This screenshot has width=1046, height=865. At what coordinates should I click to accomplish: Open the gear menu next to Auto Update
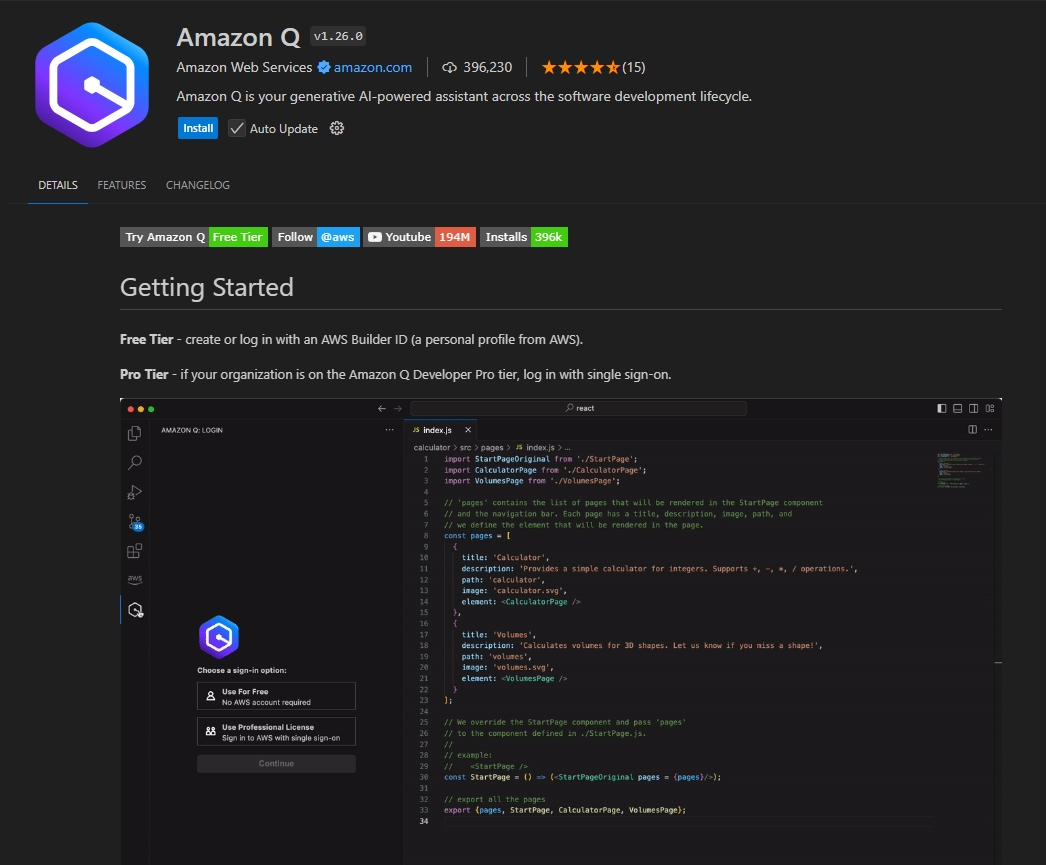pos(337,128)
